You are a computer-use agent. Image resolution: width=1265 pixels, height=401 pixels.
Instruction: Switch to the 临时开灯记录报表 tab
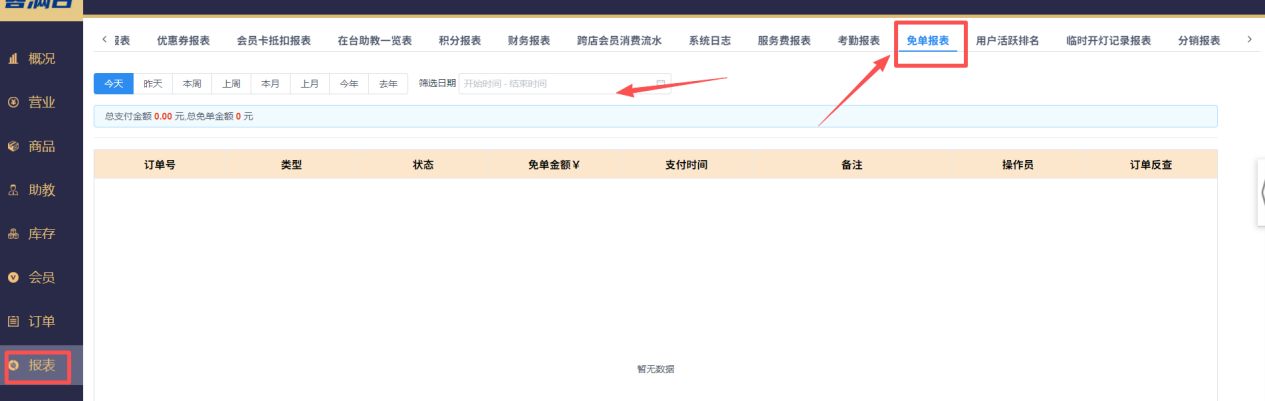point(1108,41)
